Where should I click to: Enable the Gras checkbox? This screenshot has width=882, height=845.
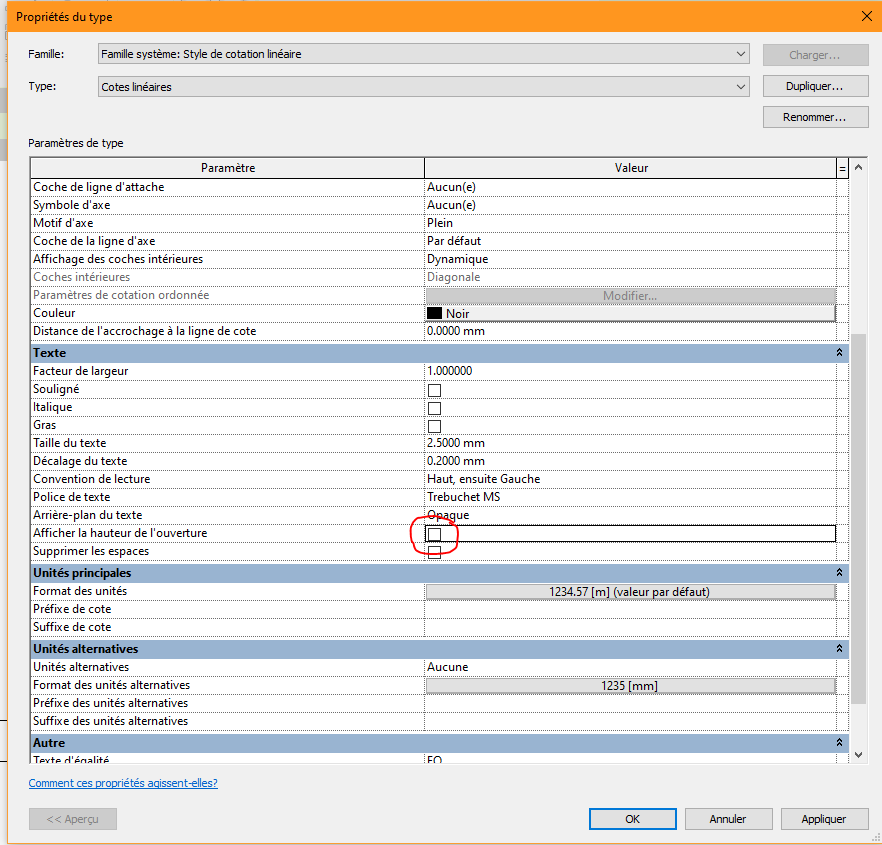coord(434,425)
